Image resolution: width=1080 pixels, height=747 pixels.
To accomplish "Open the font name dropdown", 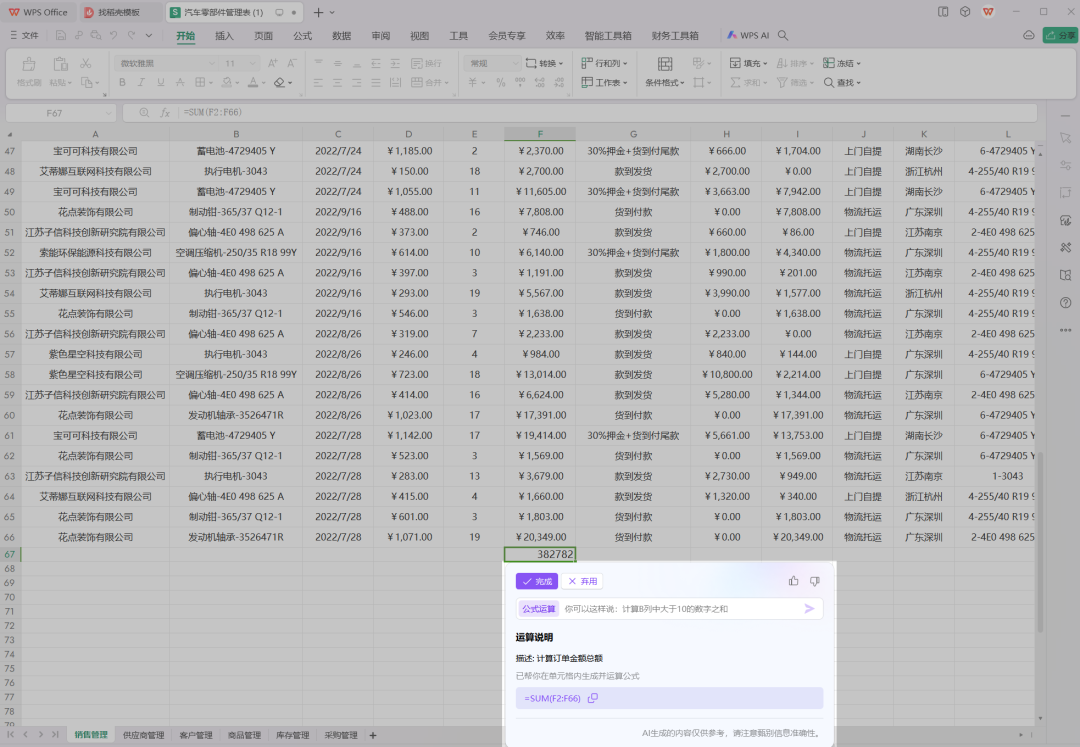I will [x=210, y=62].
